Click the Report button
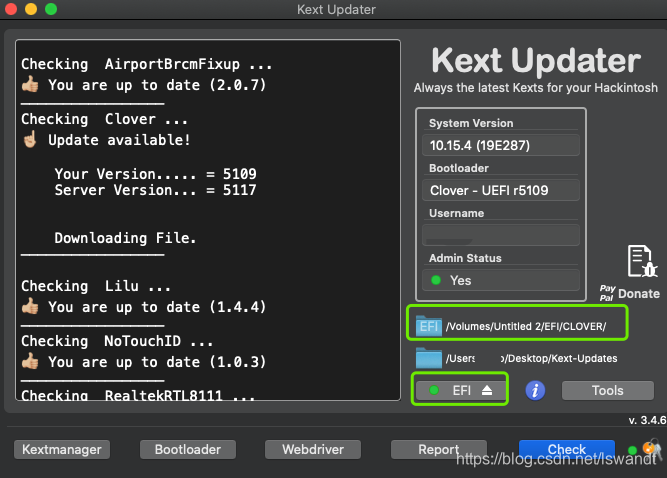The height and width of the screenshot is (478, 667). (439, 450)
